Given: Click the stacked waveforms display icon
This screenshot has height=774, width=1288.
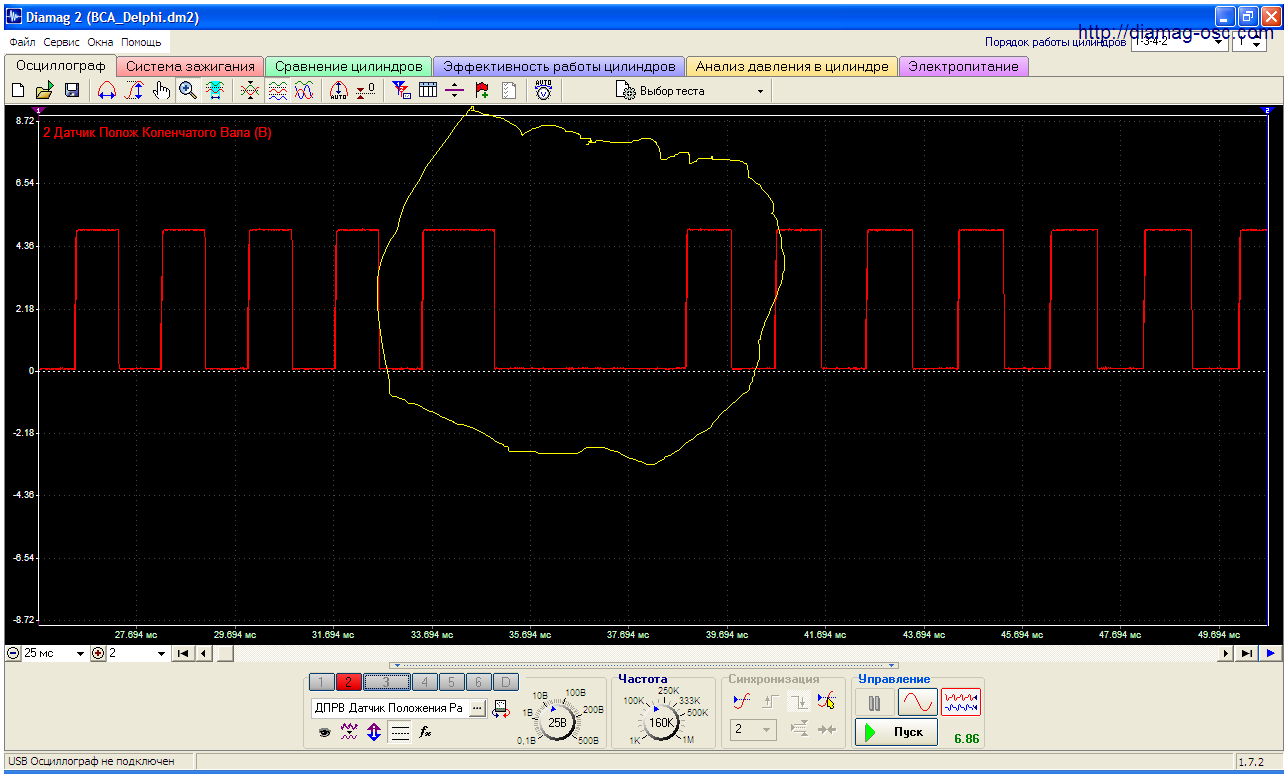Looking at the screenshot, I should pos(277,91).
